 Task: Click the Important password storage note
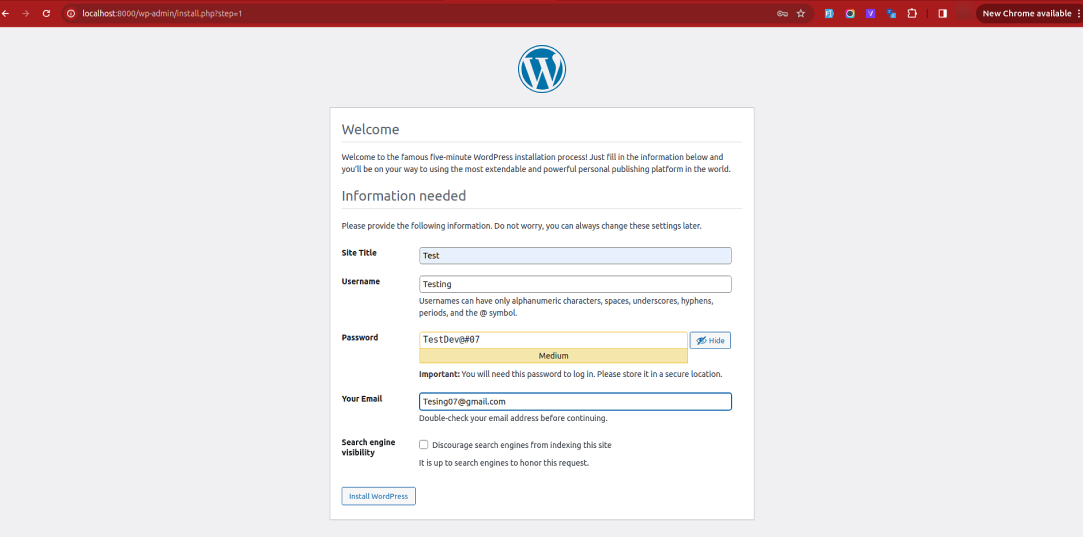tap(571, 374)
